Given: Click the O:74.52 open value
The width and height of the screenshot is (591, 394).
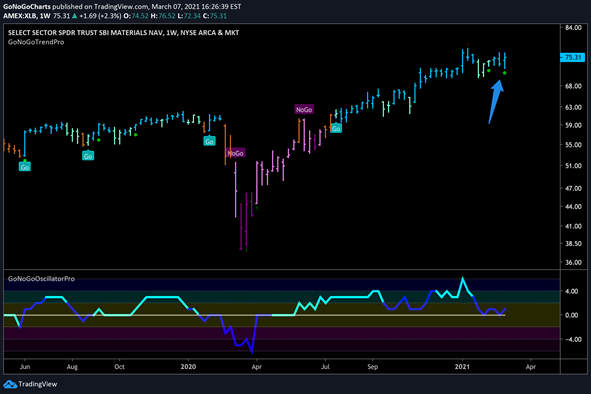Looking at the screenshot, I should [136, 16].
